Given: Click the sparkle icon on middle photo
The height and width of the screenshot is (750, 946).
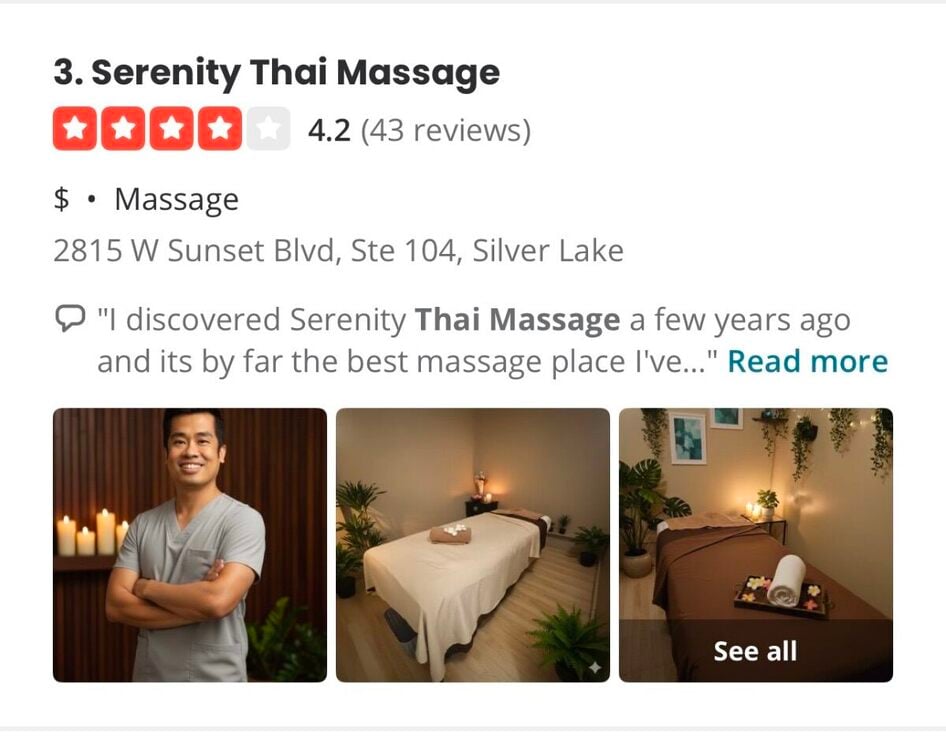Looking at the screenshot, I should 595,667.
